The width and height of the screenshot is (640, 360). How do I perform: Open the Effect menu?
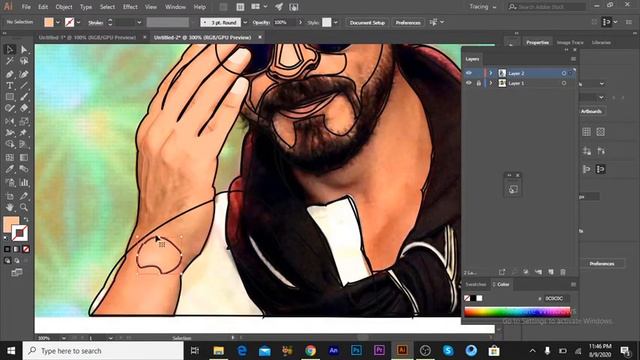(x=130, y=7)
